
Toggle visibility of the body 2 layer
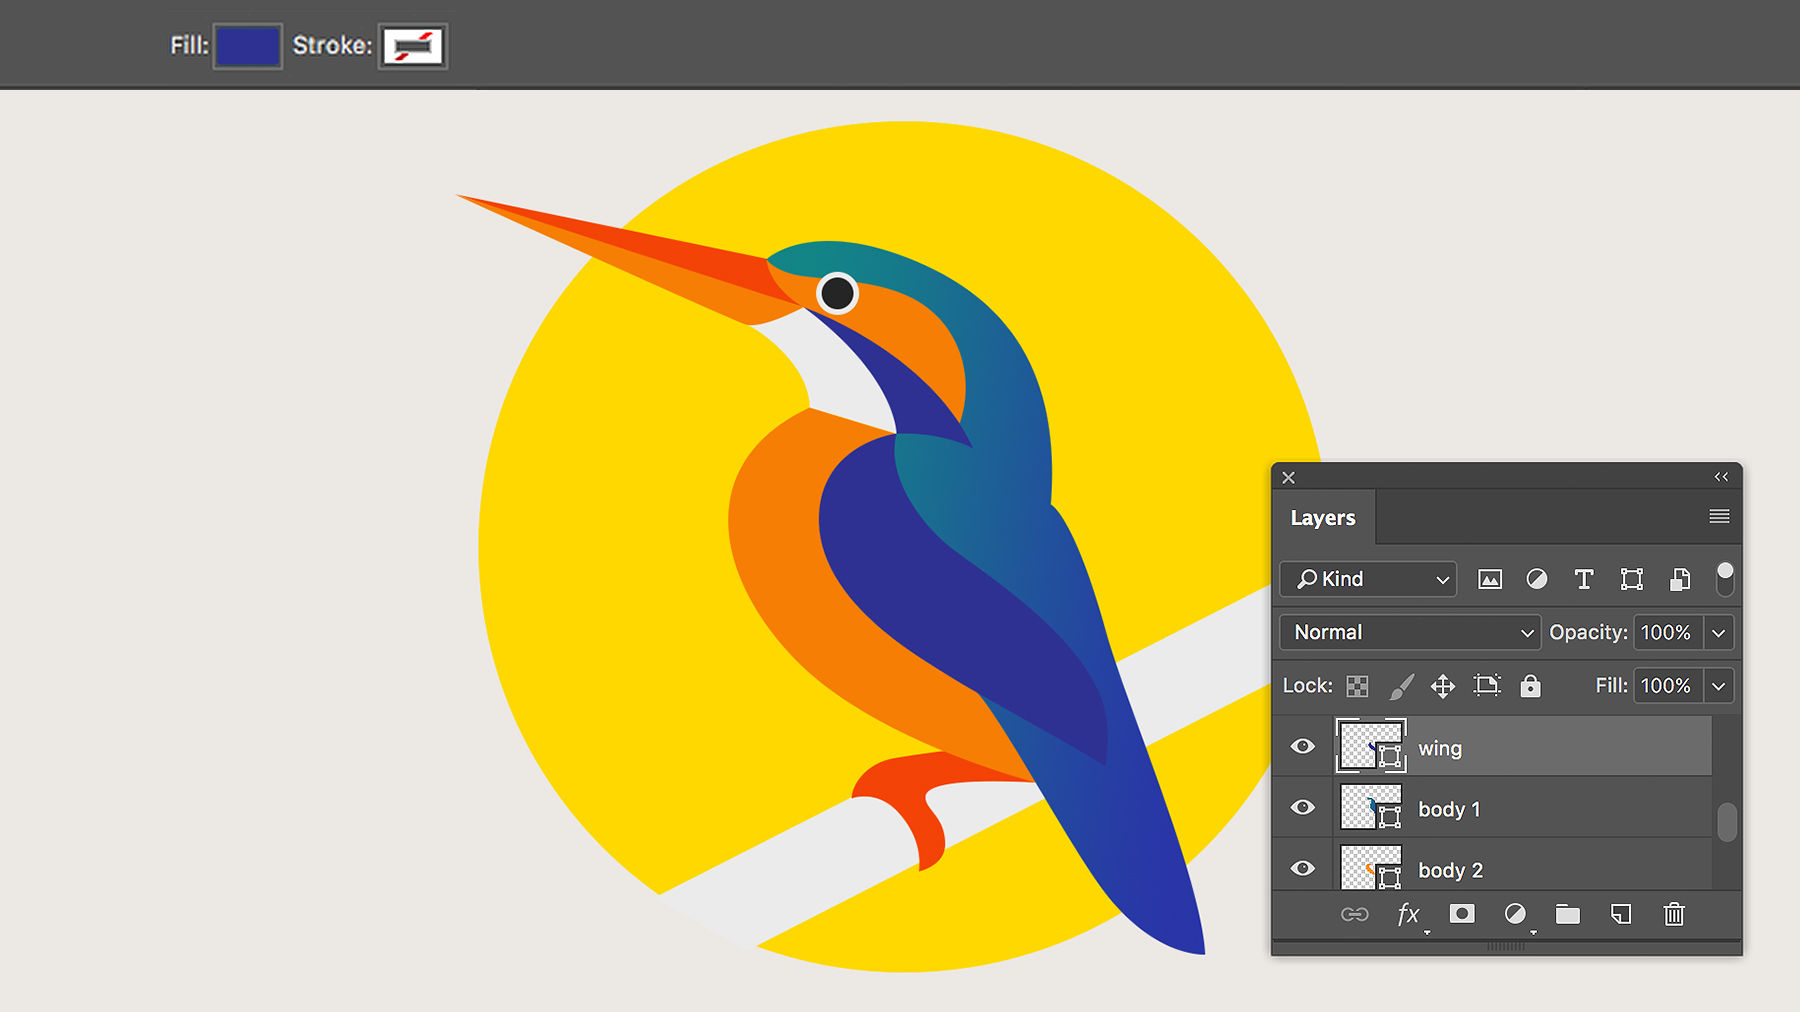click(1301, 868)
